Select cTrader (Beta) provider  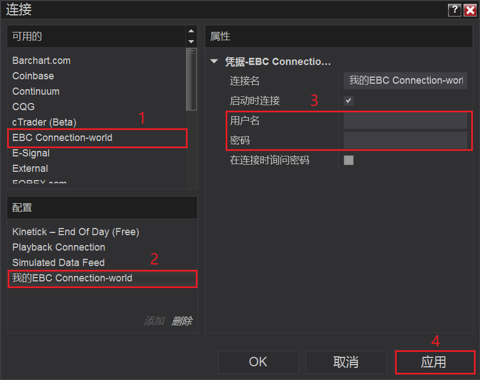[x=44, y=122]
